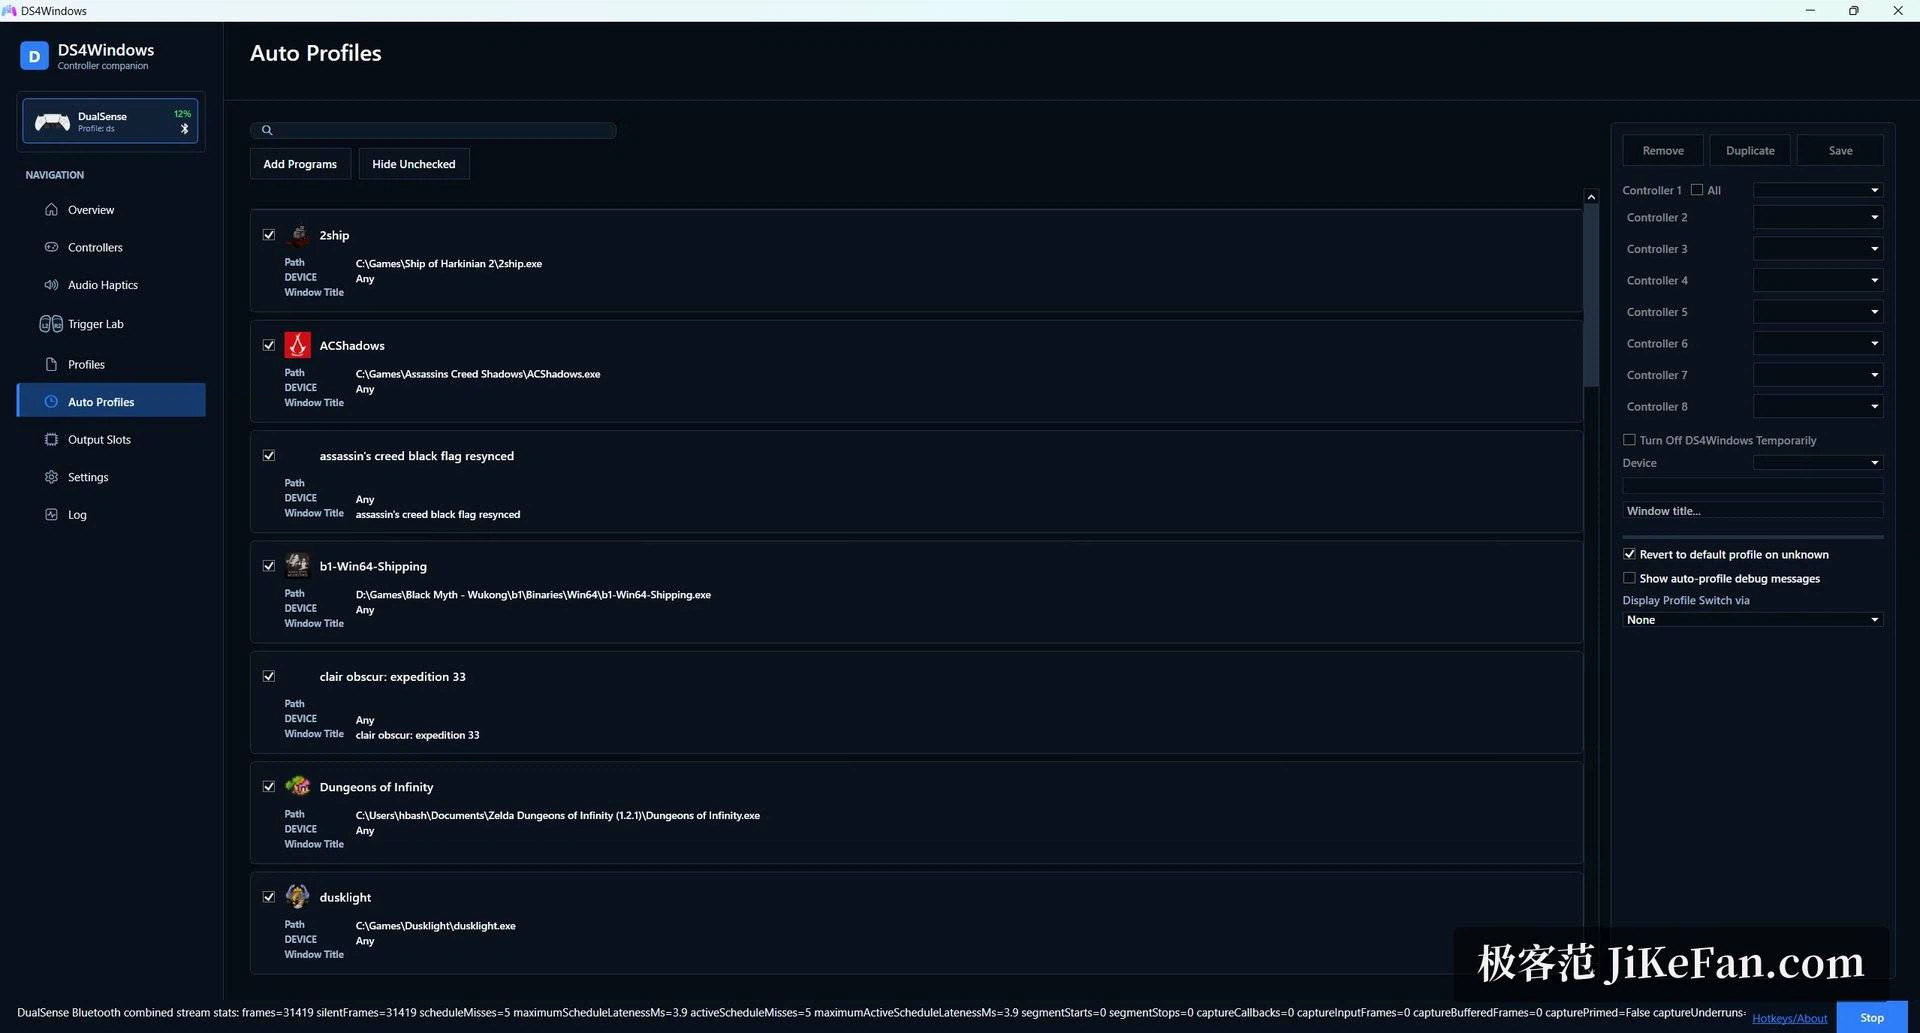
Task: Click the Settings gear icon
Action: click(51, 477)
